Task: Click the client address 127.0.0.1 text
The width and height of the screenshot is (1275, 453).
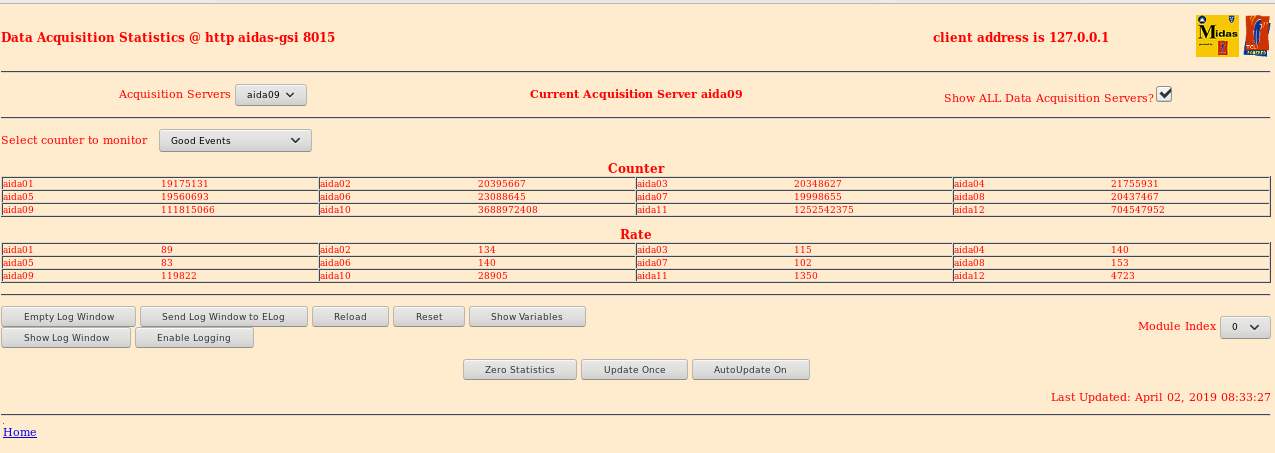Action: (x=1021, y=37)
